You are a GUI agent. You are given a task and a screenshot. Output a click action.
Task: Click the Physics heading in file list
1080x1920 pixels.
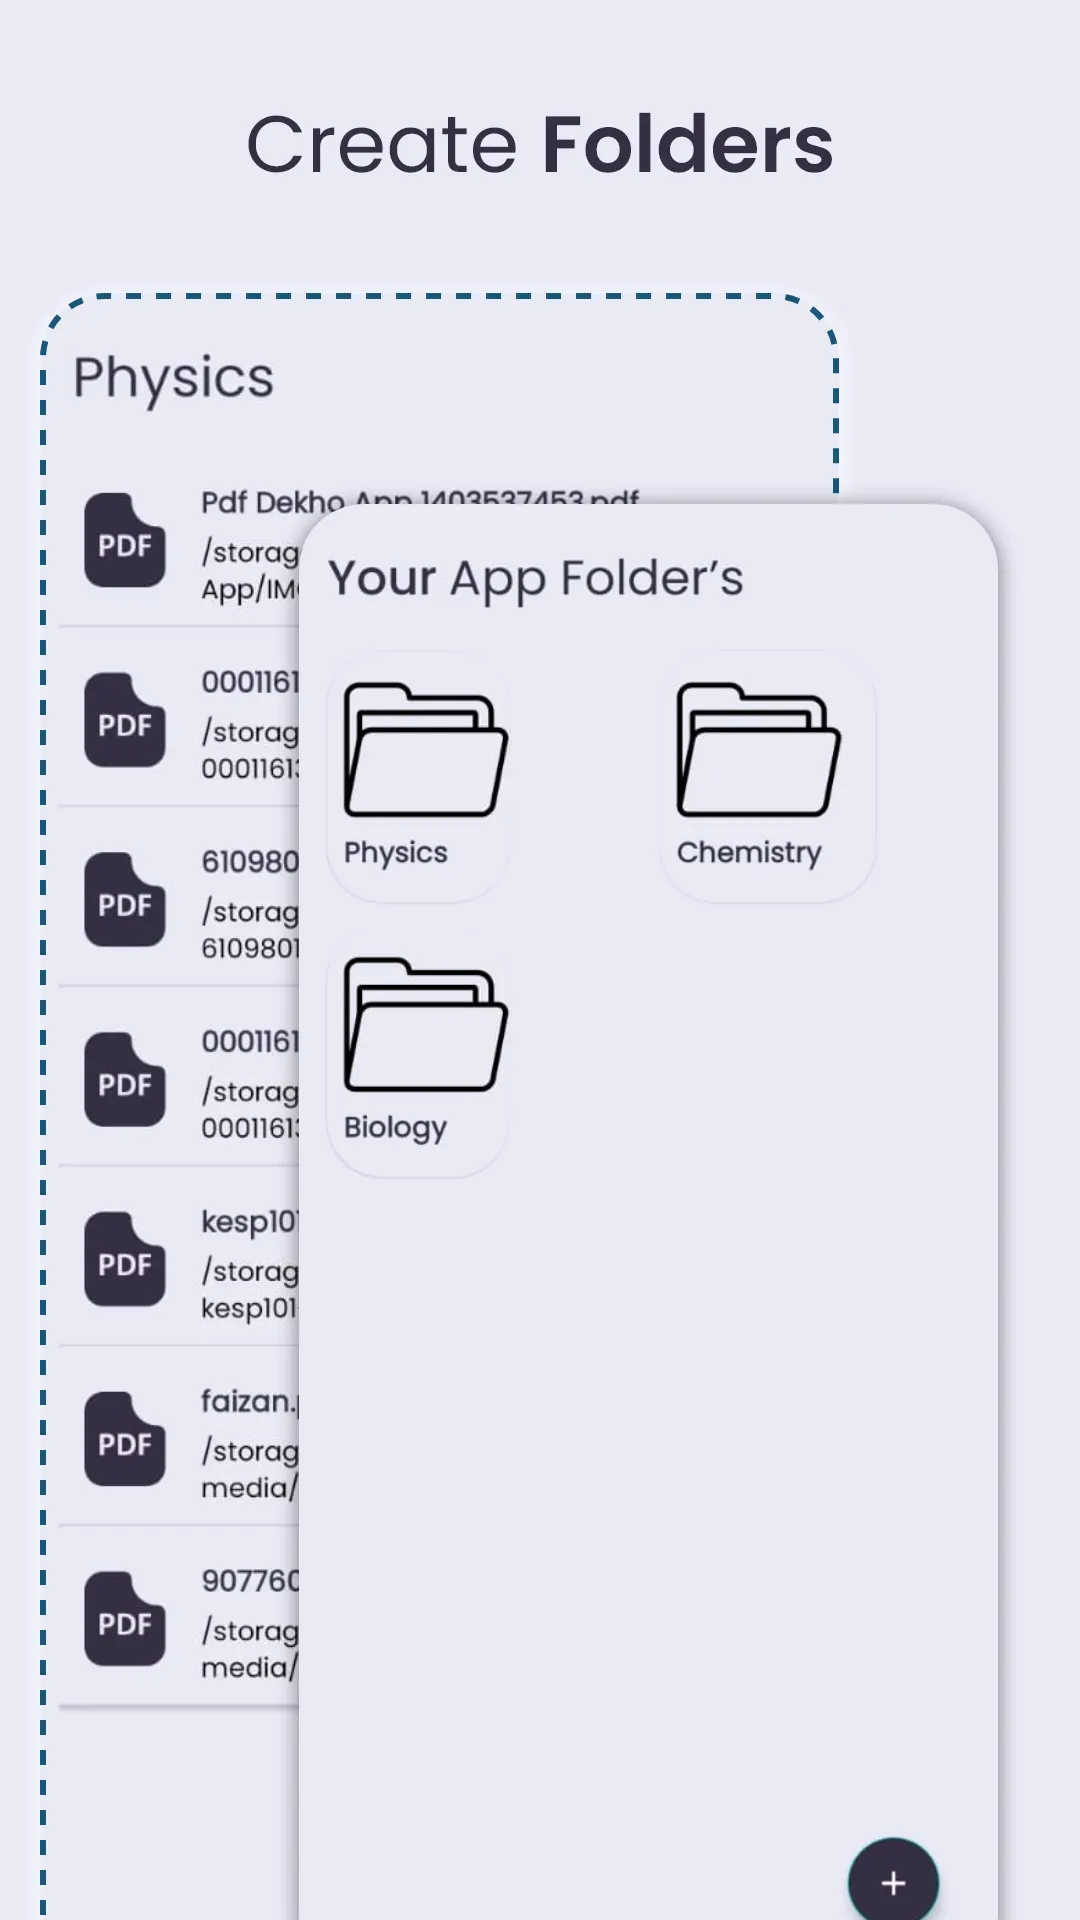tap(173, 378)
